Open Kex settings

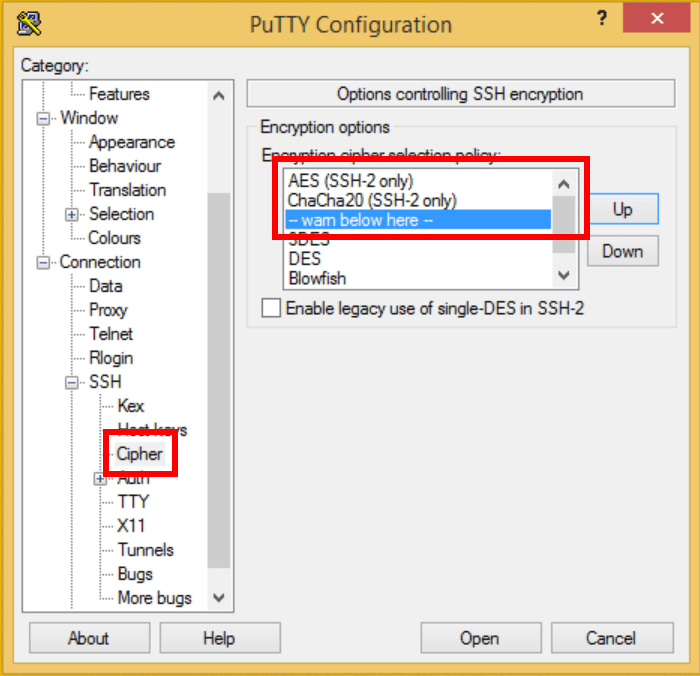click(130, 406)
